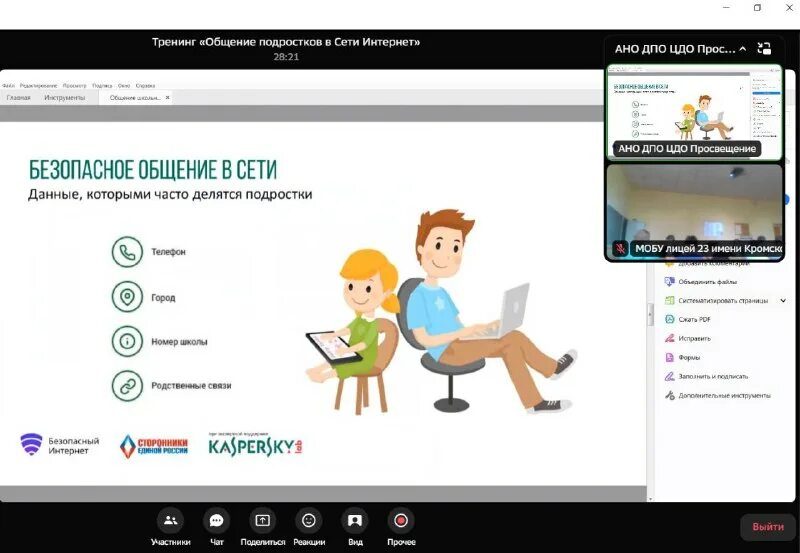This screenshot has height=553, width=800.
Task: Leave meeting with the Выйти button
Action: pos(768,526)
